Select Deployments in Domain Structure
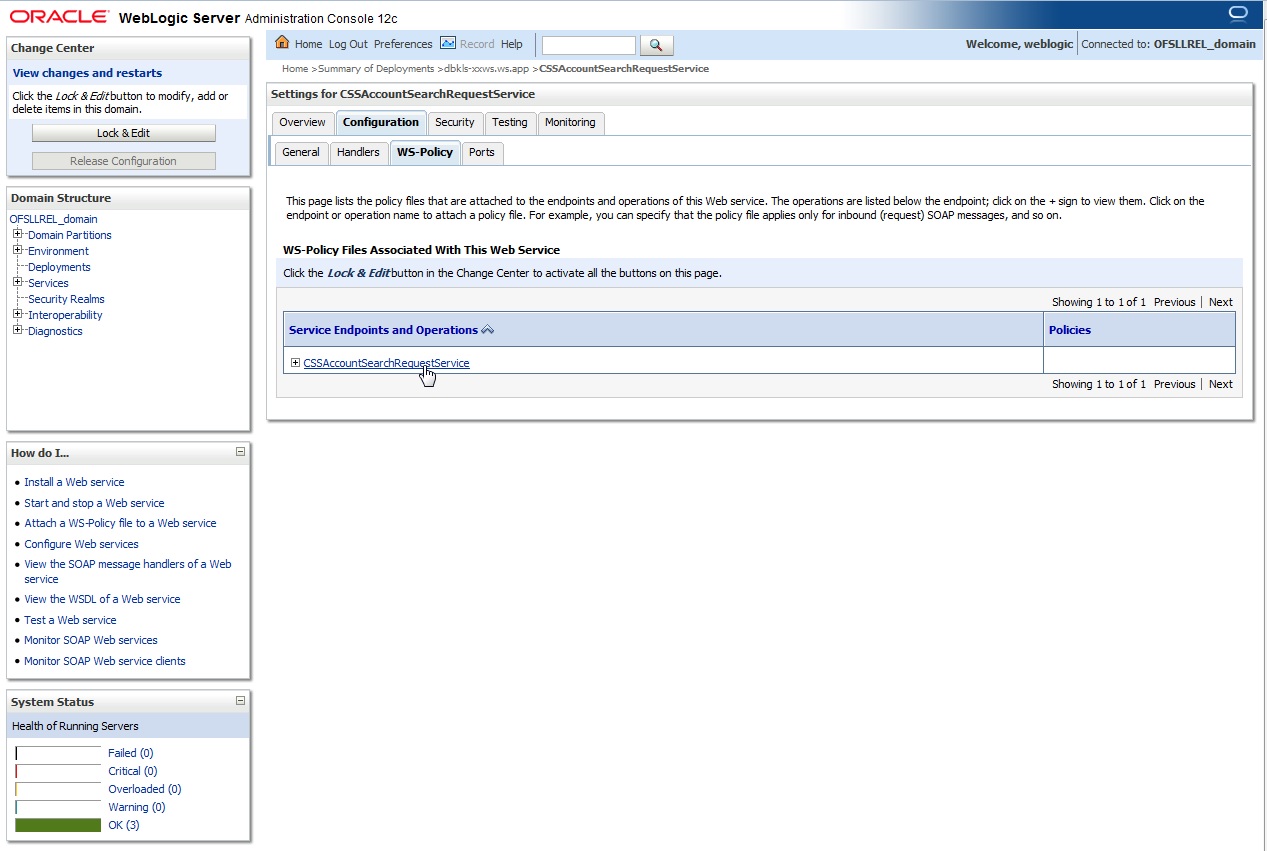Screen dimensions: 1267x851 (x=59, y=267)
